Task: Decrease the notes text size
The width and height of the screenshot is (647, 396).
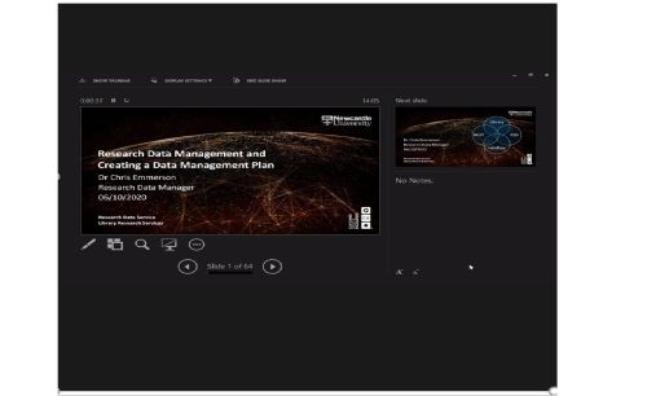Action: point(416,272)
